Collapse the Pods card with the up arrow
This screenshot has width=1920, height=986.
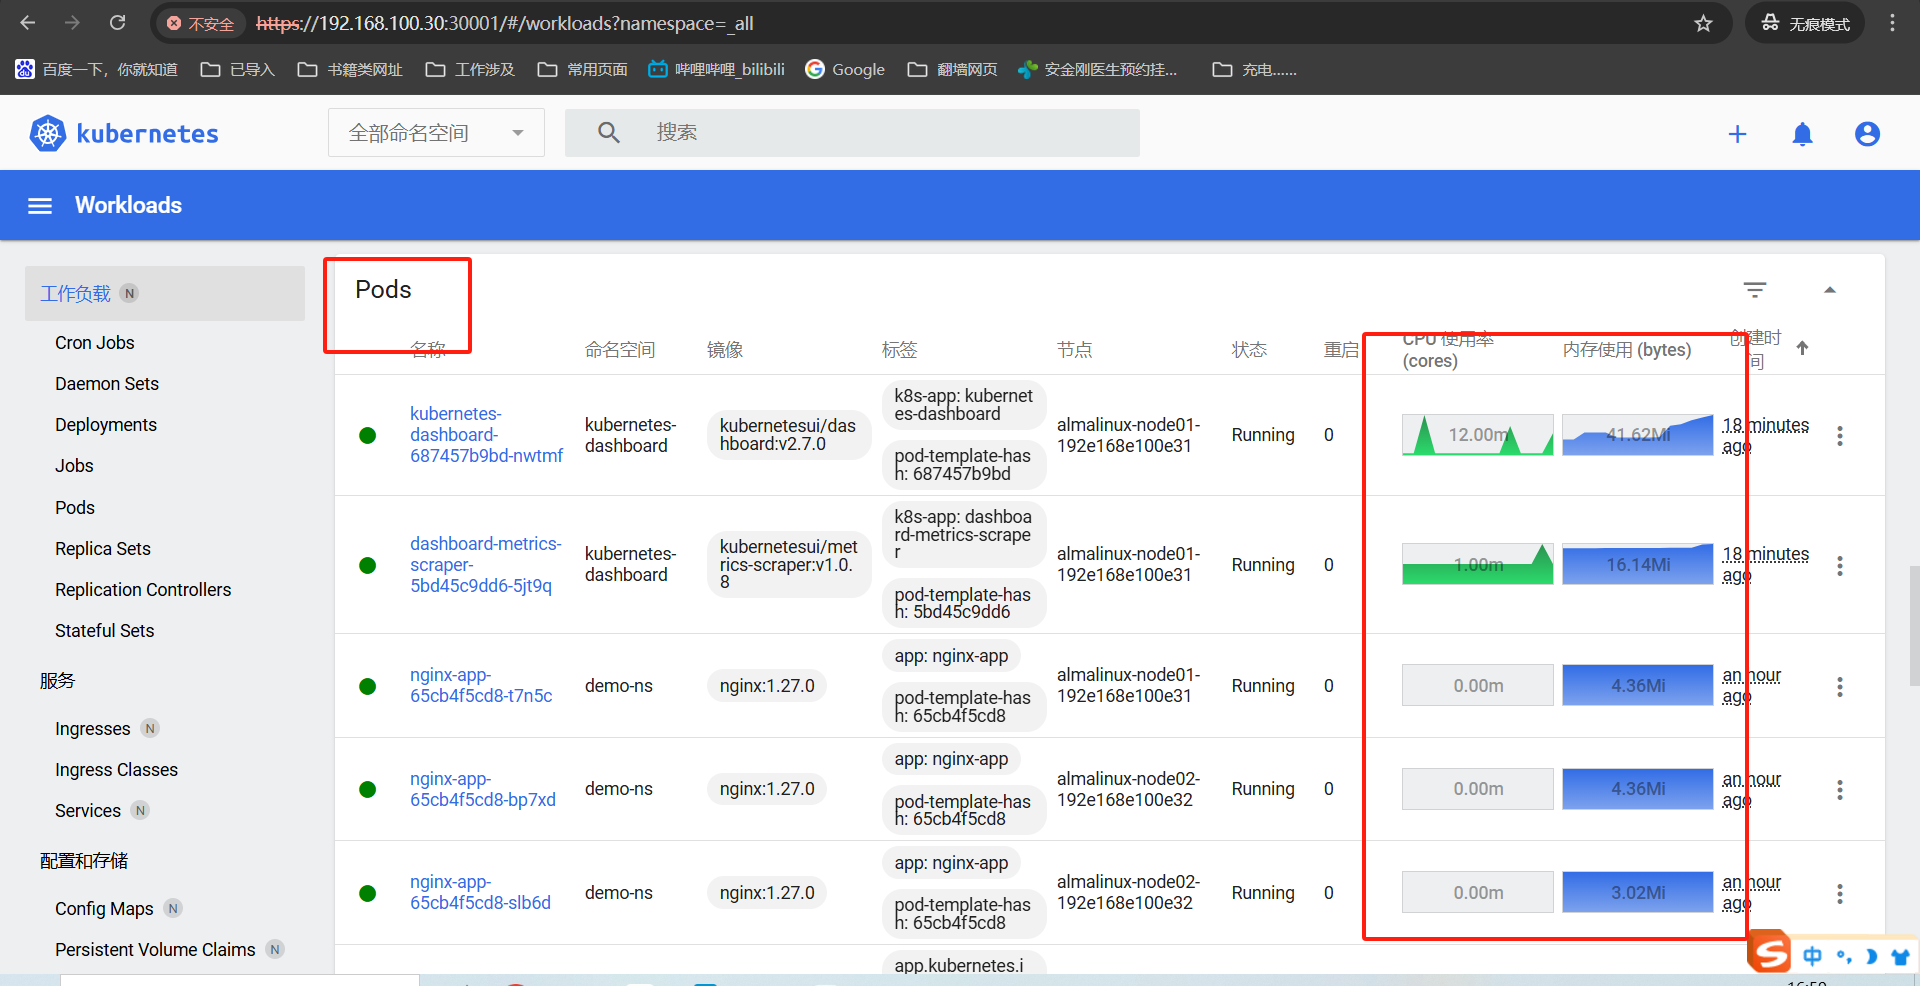point(1830,290)
